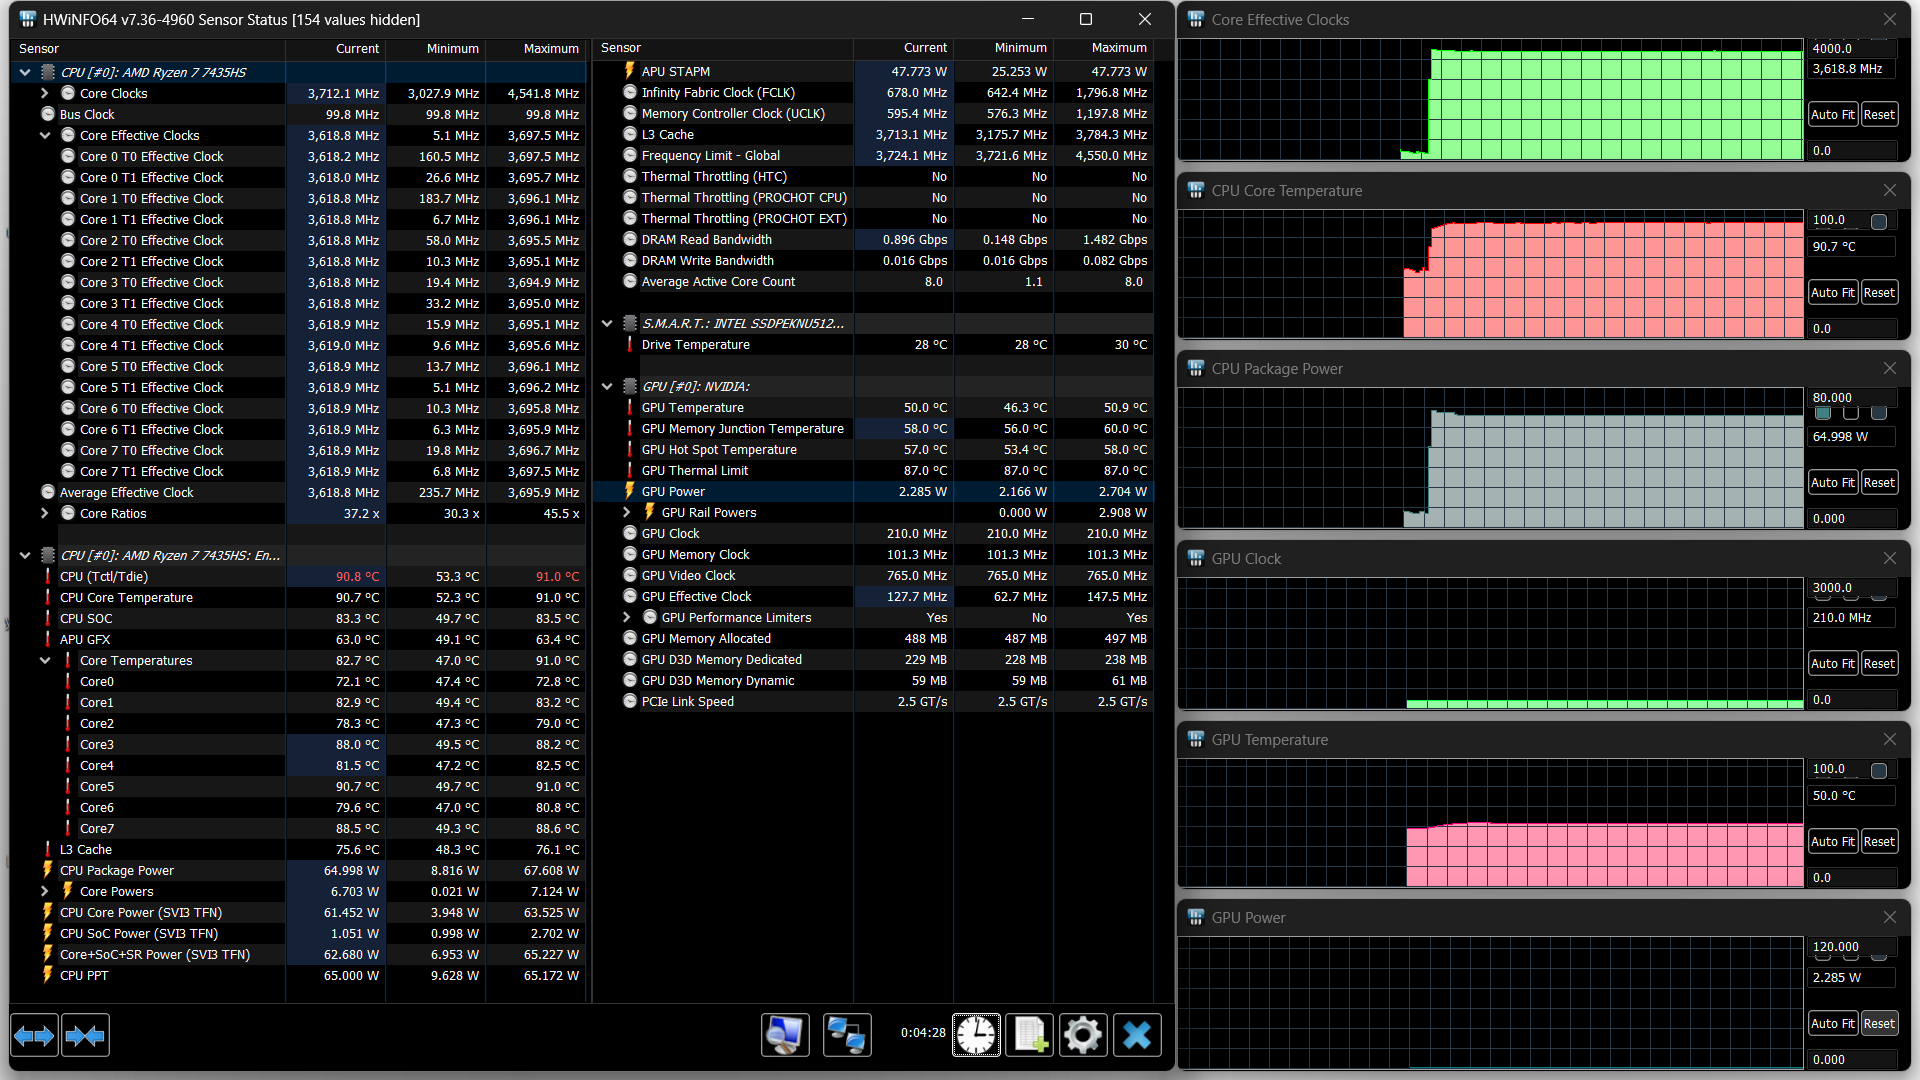Click the Sensor column header, right panel
1920x1080 pixels.
click(x=621, y=48)
